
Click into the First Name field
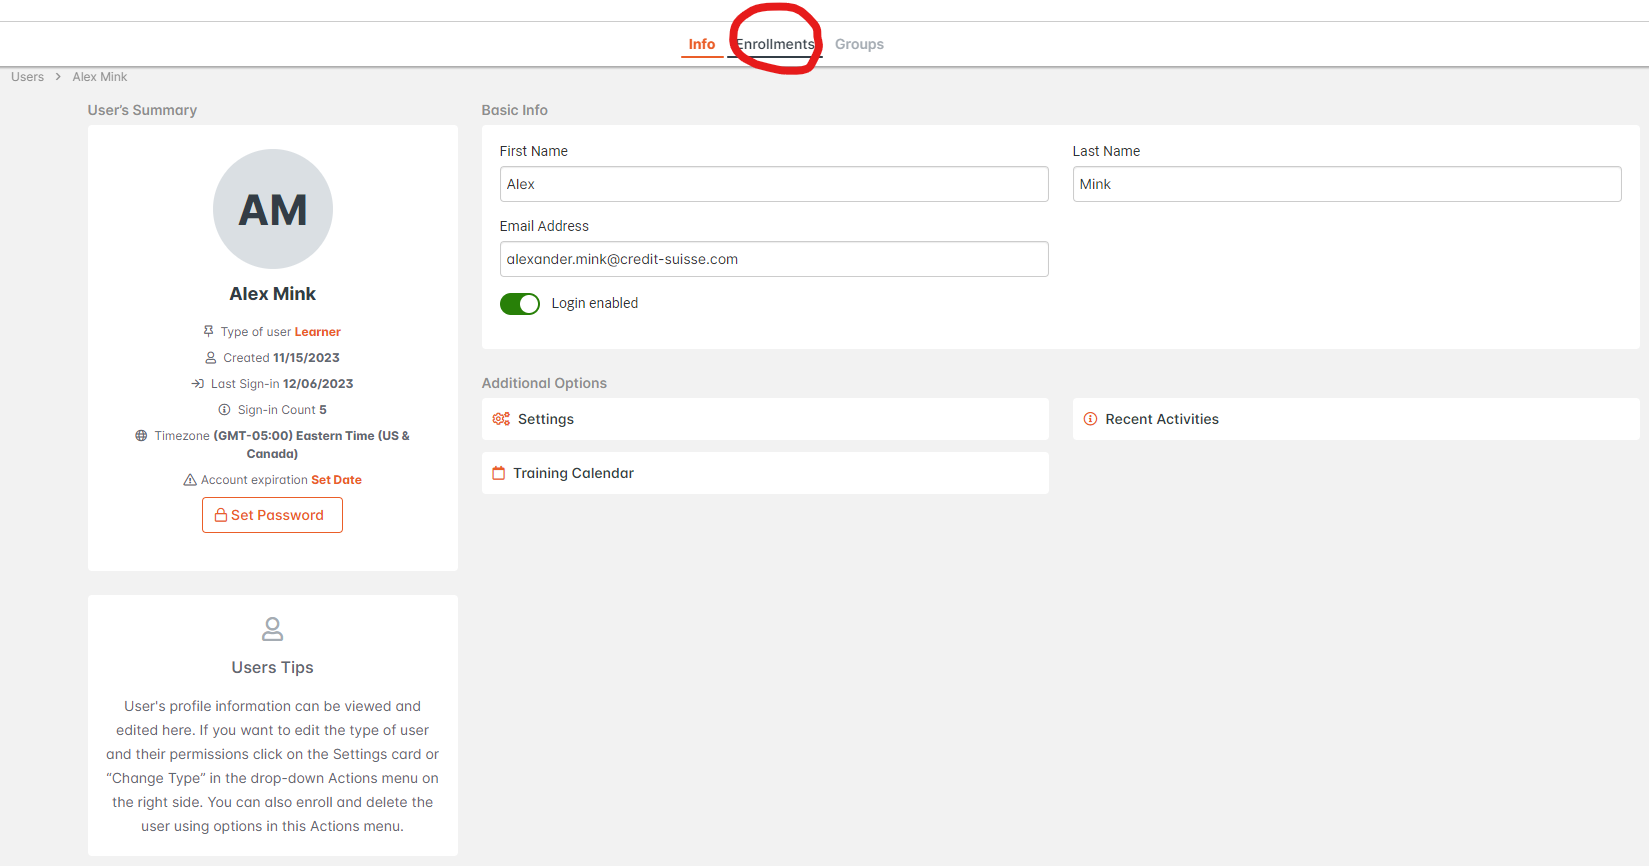[x=773, y=184]
